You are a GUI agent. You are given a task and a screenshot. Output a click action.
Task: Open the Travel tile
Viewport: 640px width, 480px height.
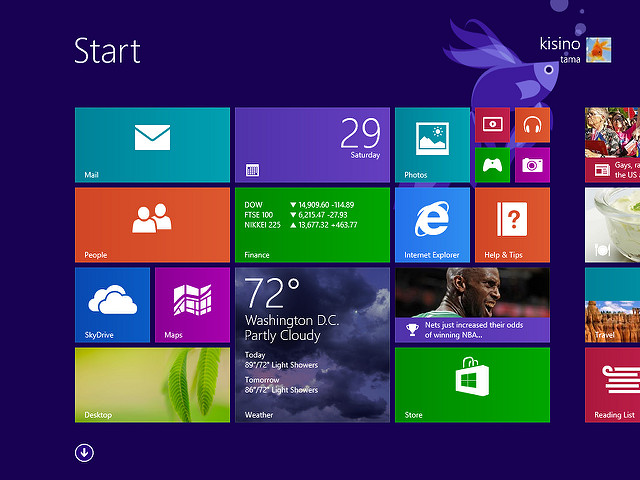click(612, 305)
